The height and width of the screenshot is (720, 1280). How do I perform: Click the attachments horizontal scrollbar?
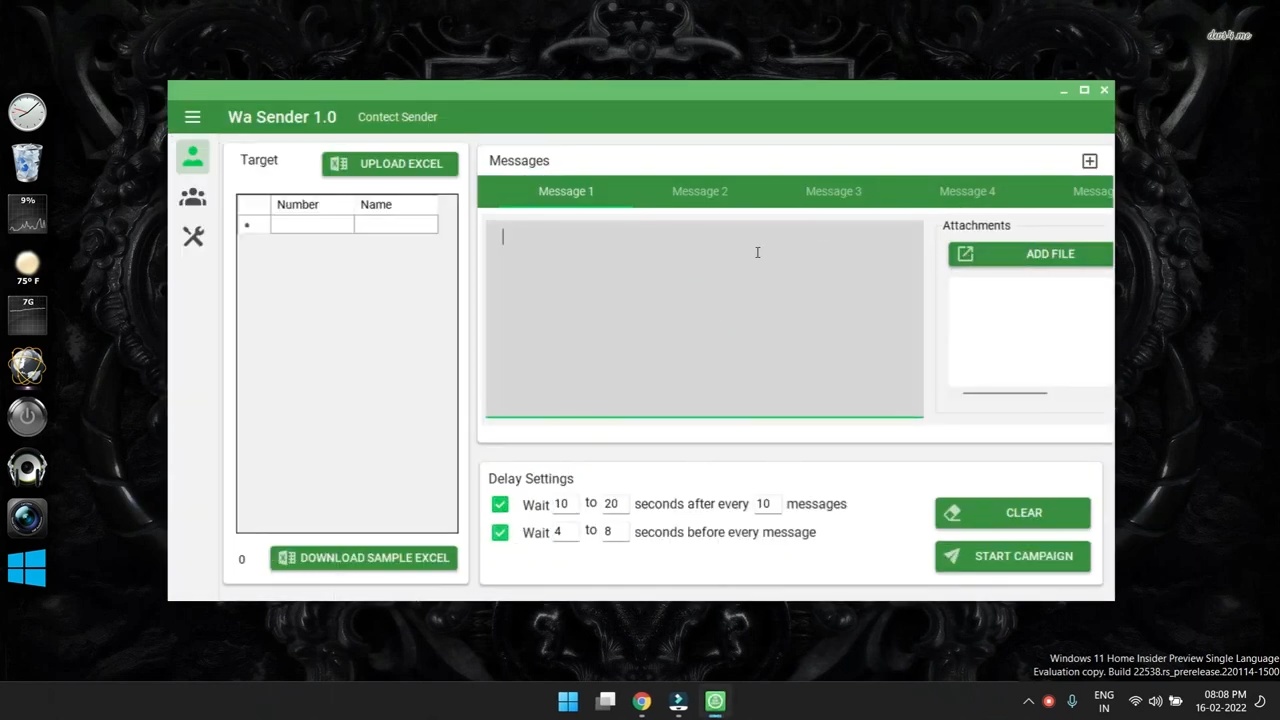[1005, 393]
